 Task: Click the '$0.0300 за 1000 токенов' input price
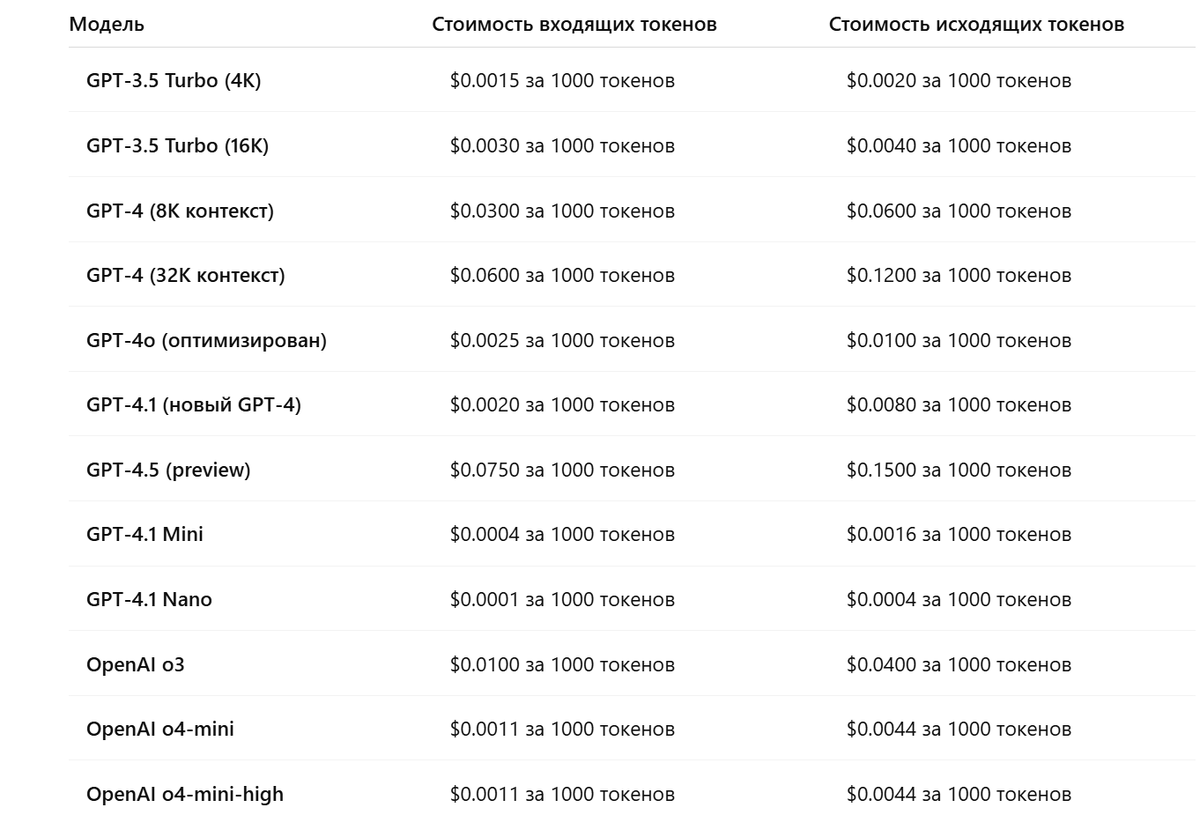562,211
